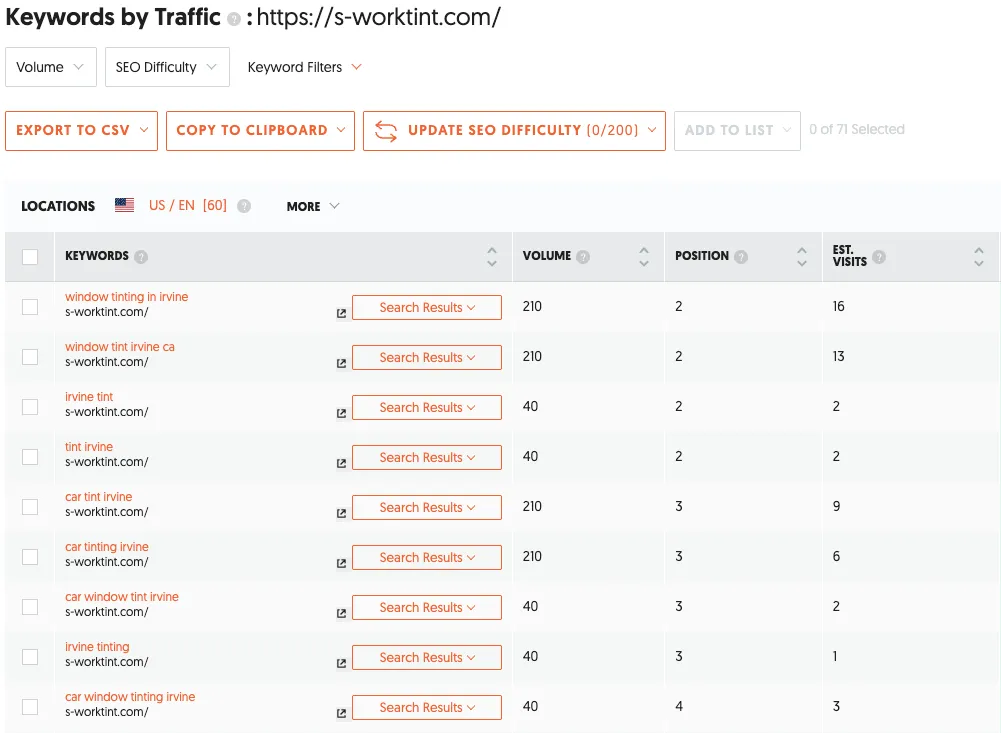Check the box for 'window tint irvine ca'

pos(30,357)
